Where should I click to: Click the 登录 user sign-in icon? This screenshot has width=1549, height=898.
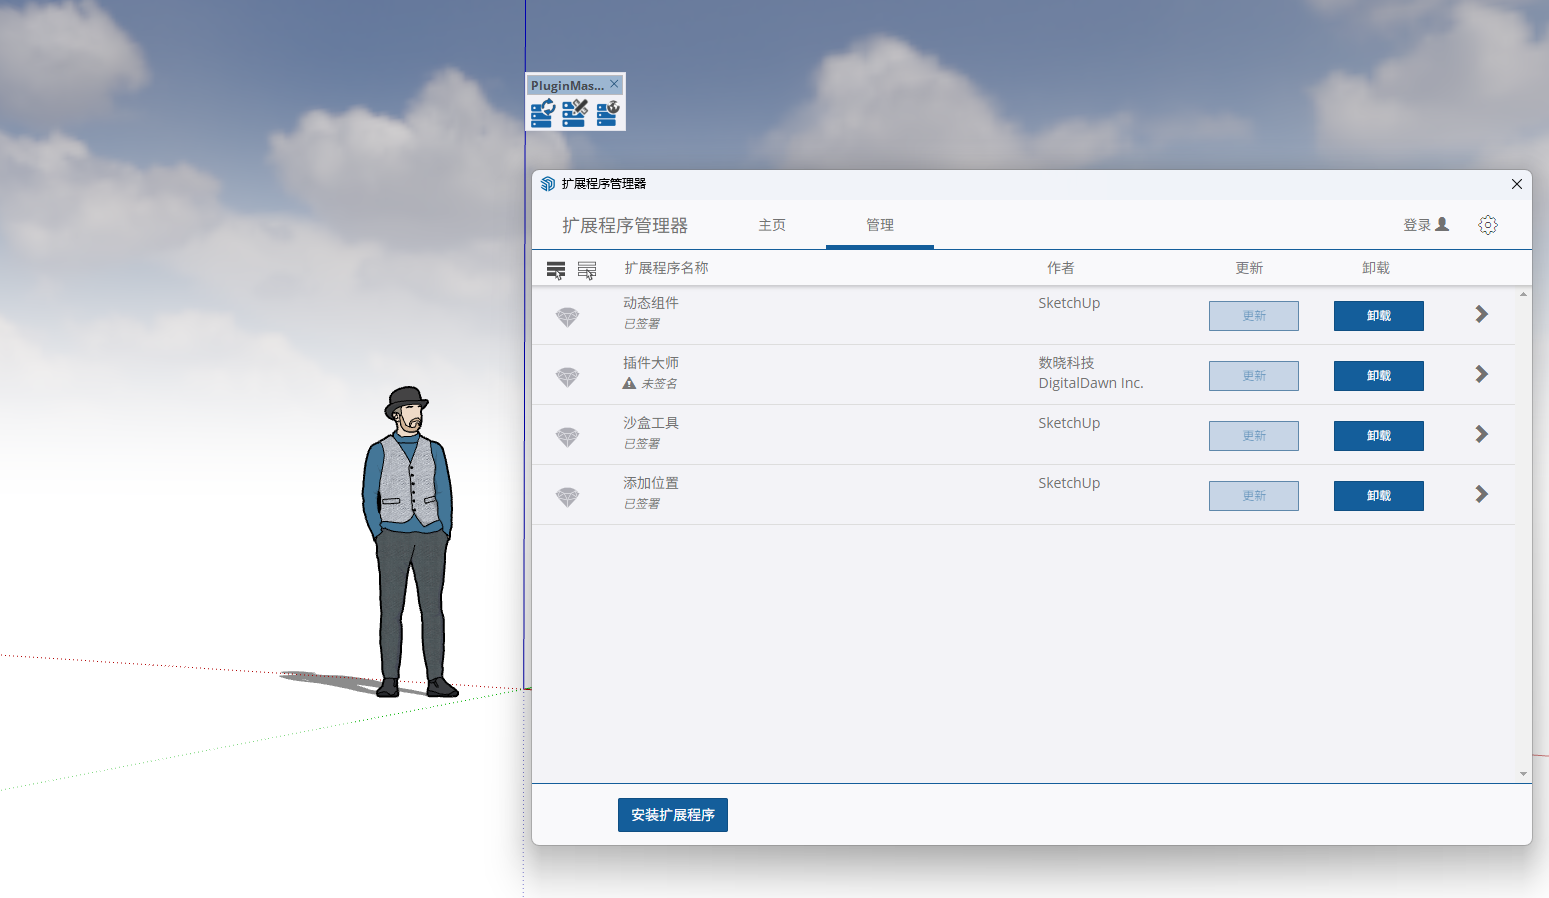click(1442, 225)
